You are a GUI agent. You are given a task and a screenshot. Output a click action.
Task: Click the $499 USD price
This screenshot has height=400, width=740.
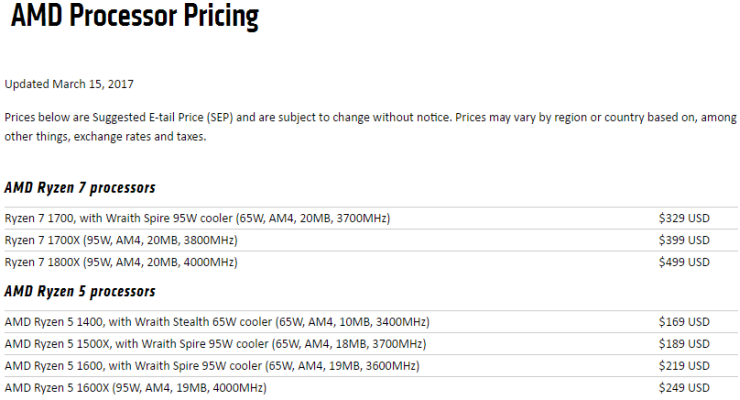[x=684, y=262]
